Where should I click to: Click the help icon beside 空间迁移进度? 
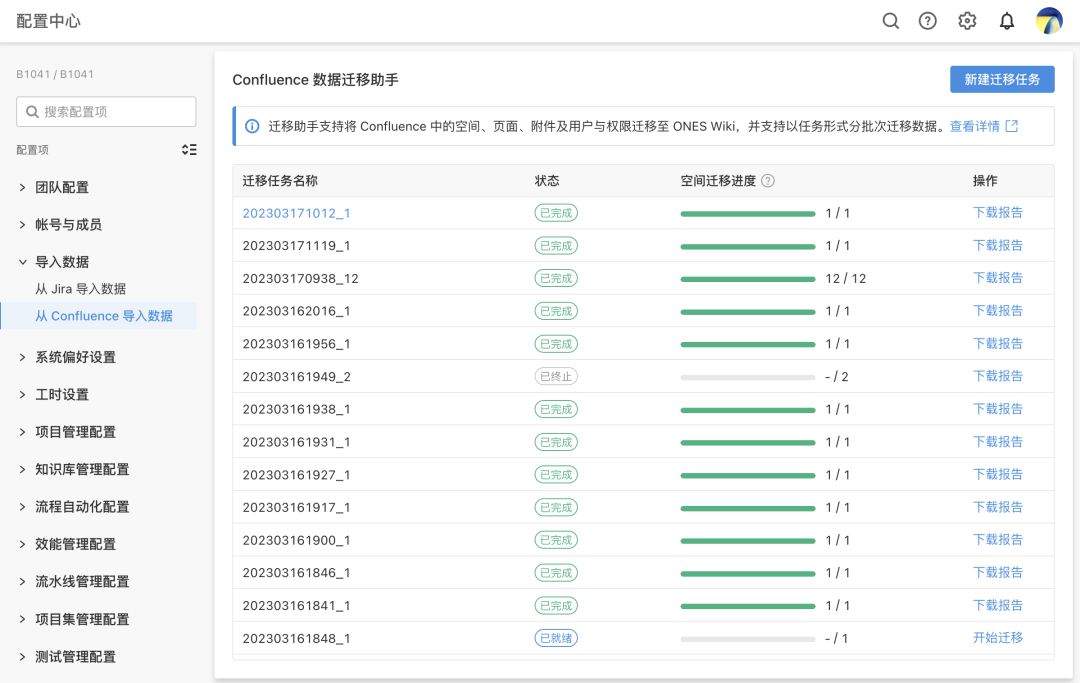coord(768,181)
